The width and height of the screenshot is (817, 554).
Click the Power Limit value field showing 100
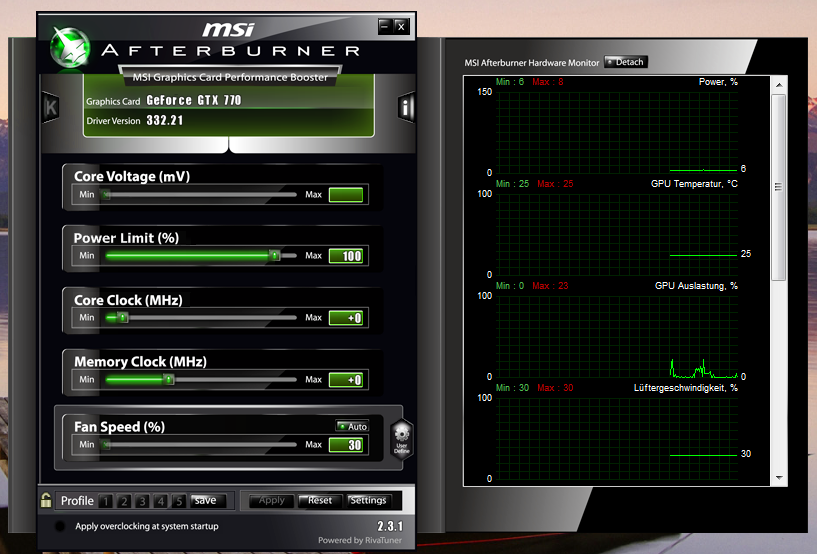pyautogui.click(x=346, y=256)
